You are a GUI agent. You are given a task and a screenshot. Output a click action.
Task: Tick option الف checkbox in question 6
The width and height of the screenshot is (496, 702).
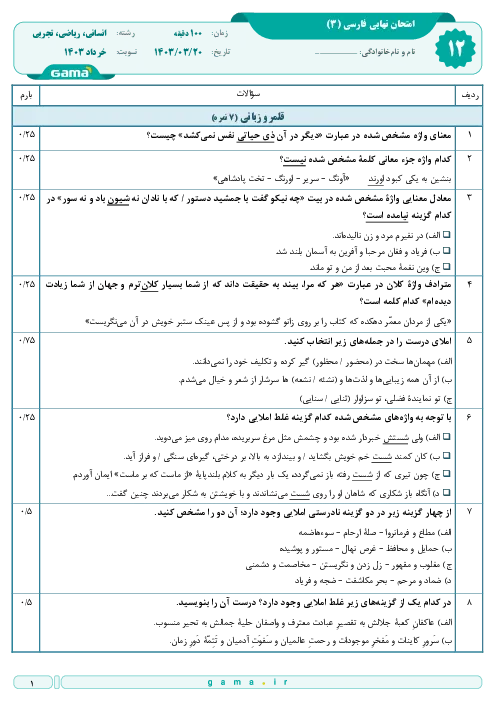pyautogui.click(x=446, y=437)
